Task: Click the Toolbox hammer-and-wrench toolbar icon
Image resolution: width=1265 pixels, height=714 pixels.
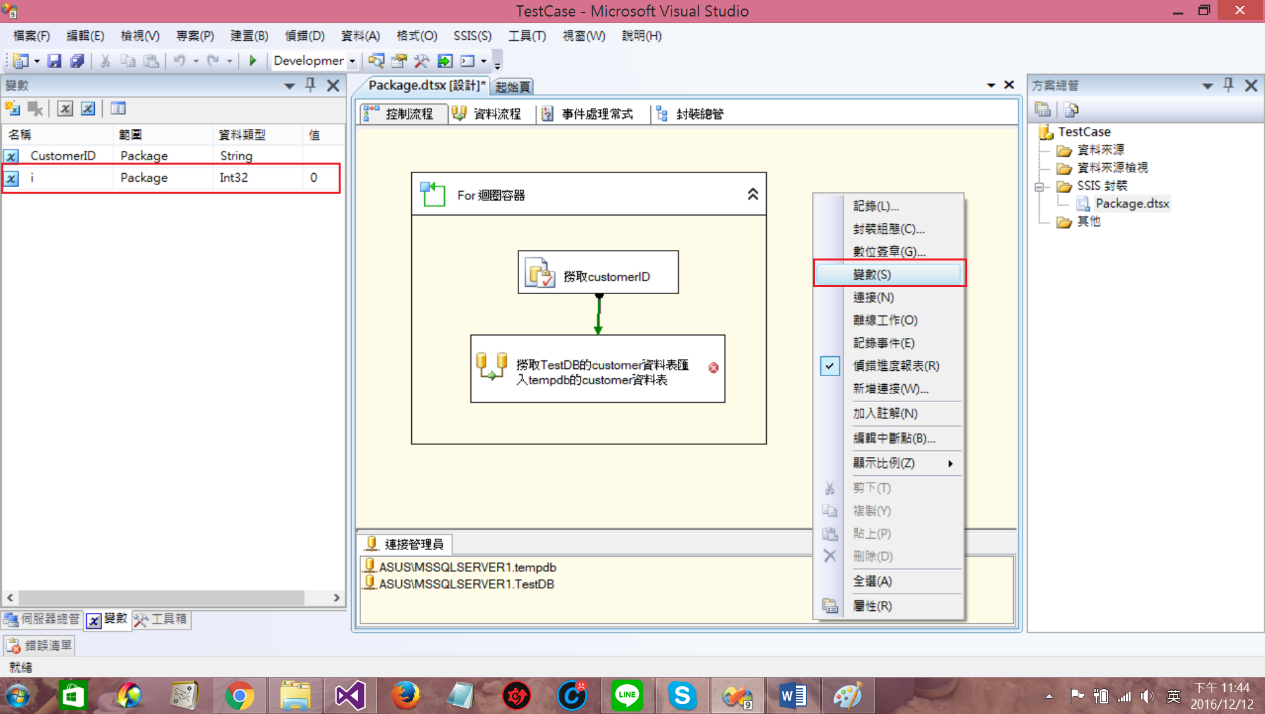Action: click(x=421, y=61)
